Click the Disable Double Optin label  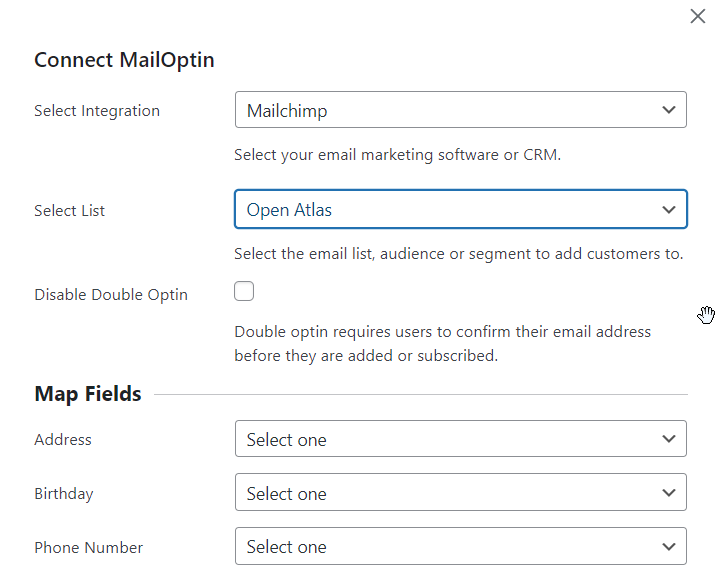(111, 295)
